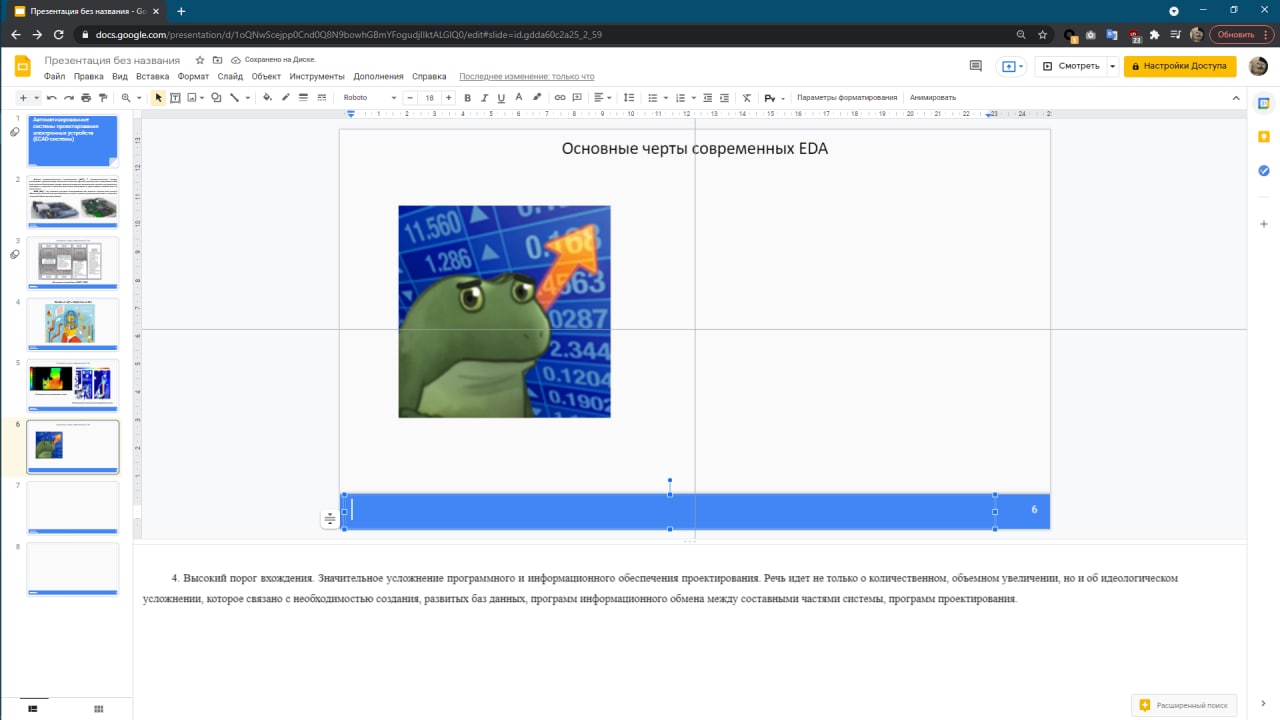Click the Insert image icon

click(192, 98)
